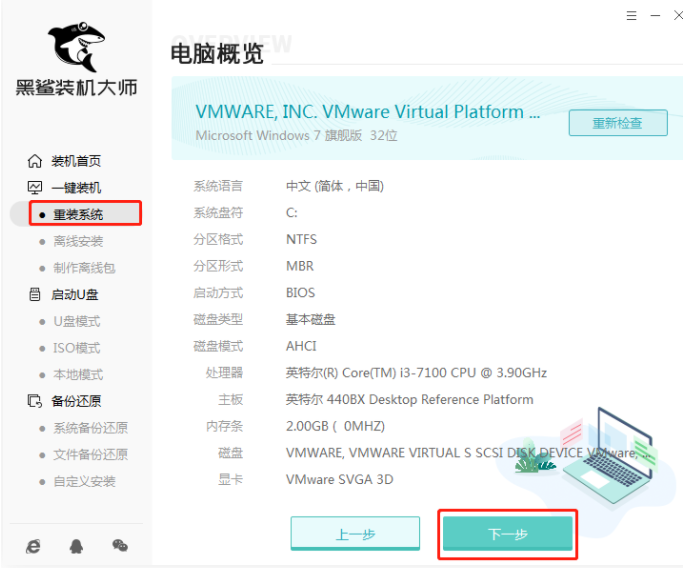This screenshot has height=573, width=683.
Task: Click the 重新检查 button
Action: pyautogui.click(x=618, y=123)
